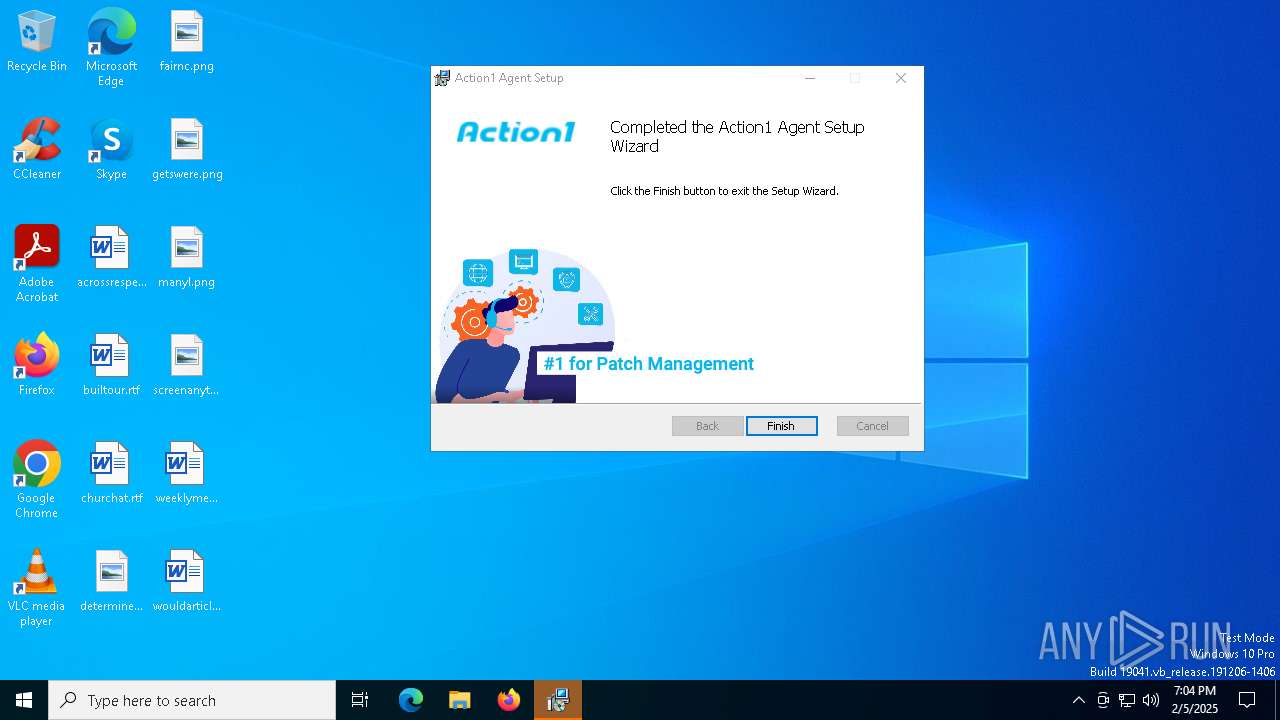Select the wouldarticl... Word document icon
This screenshot has width=1280, height=720.
coord(187,582)
